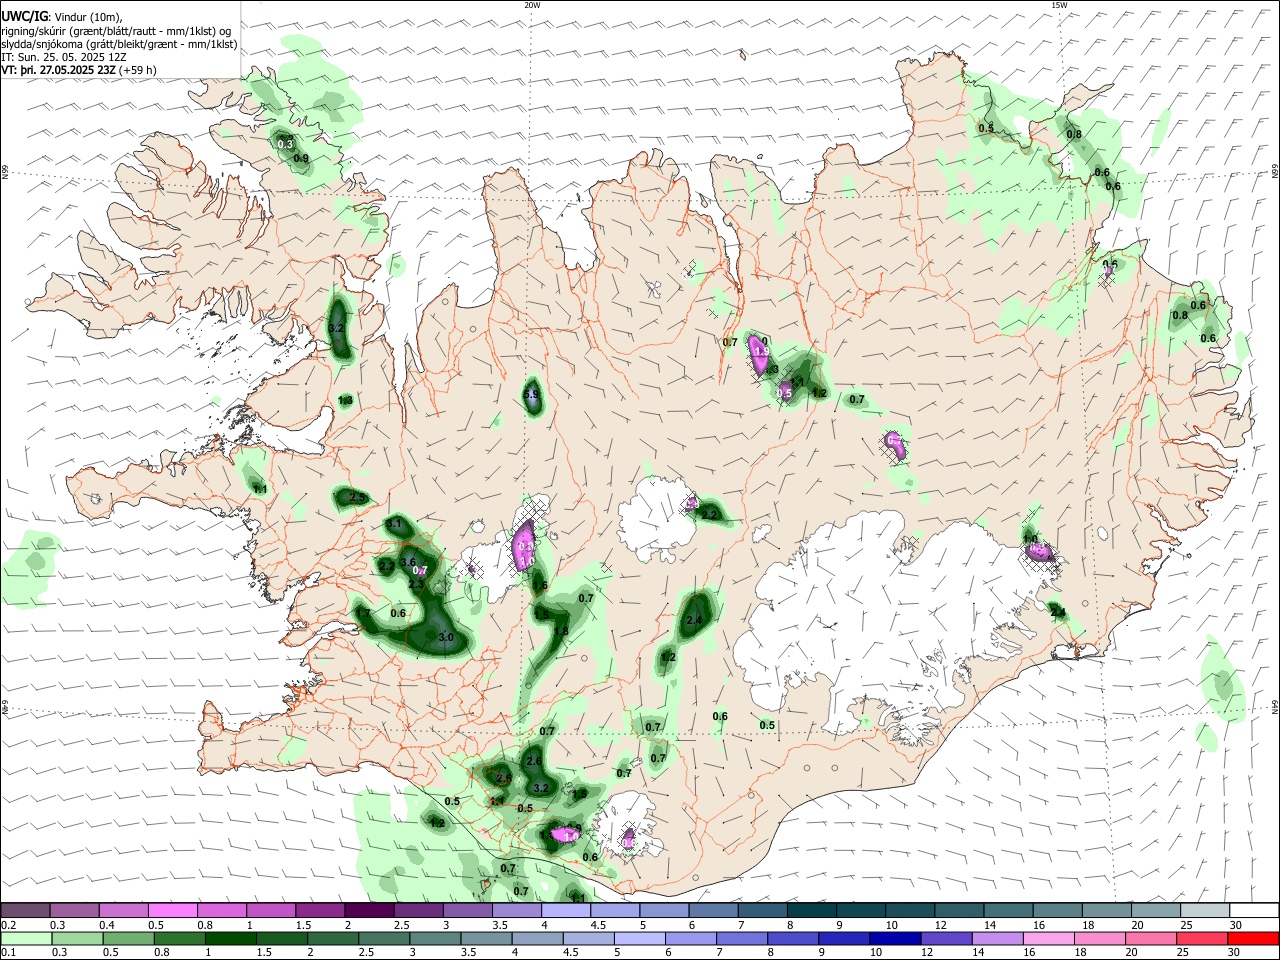Click the bright red swatch ending the rain scale
Screen dimensions: 1280x960
[x=1252, y=937]
